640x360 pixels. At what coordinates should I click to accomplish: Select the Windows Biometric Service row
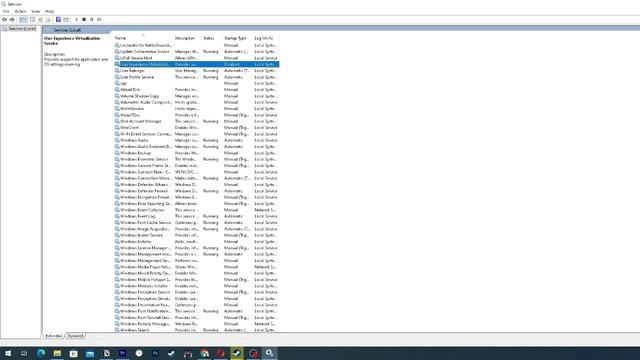coord(197,159)
